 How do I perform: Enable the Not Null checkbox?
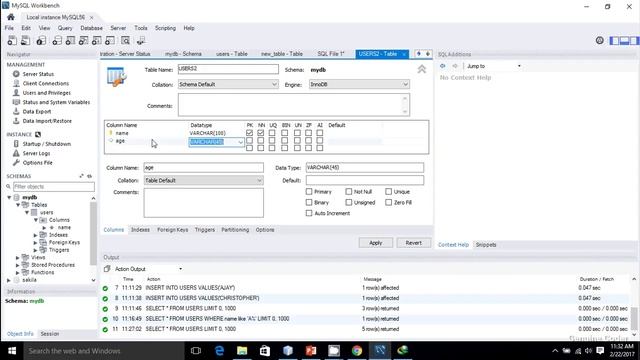pyautogui.click(x=349, y=191)
